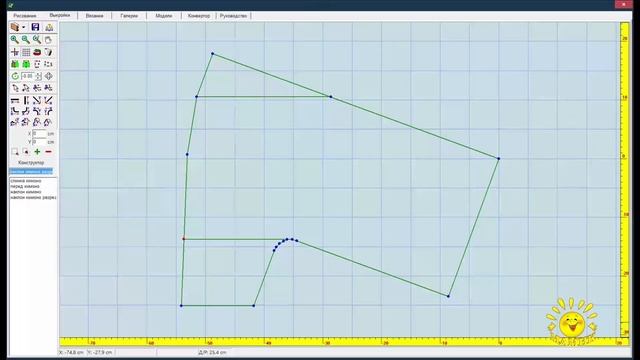Activate the hand pan tool
The width and height of the screenshot is (640, 360).
click(x=48, y=40)
